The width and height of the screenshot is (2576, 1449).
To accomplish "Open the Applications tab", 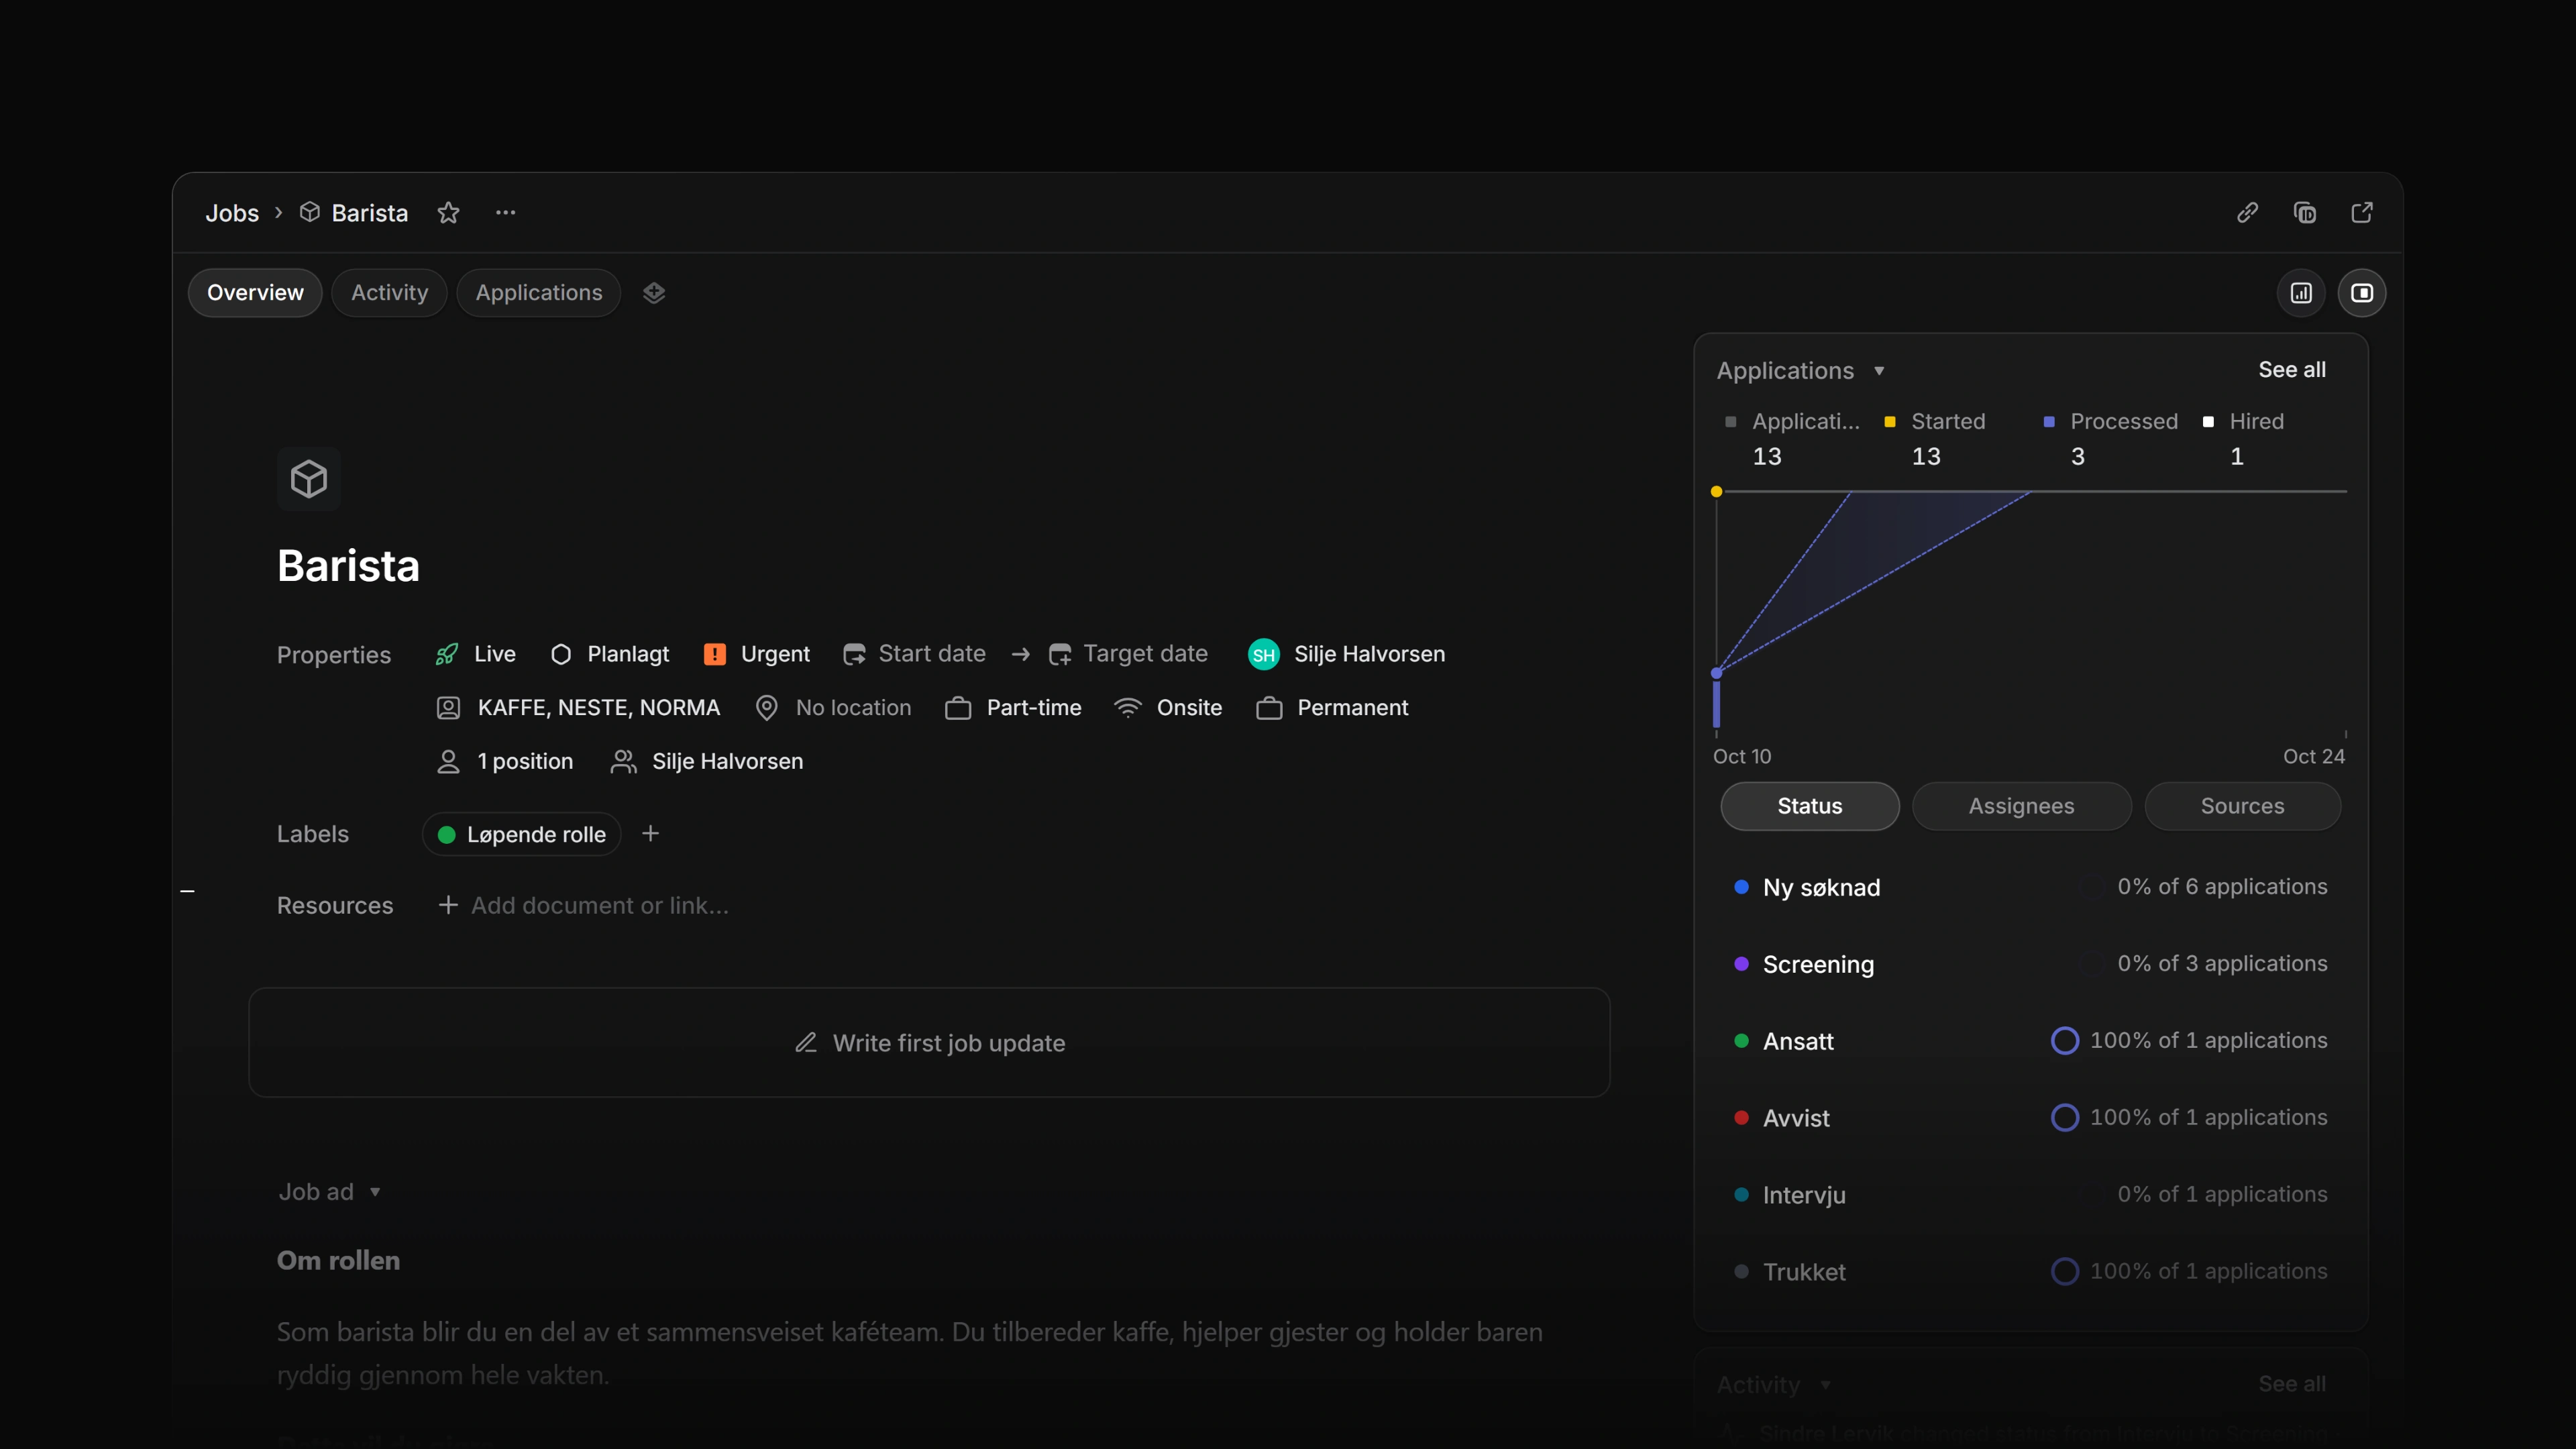I will pos(539,293).
